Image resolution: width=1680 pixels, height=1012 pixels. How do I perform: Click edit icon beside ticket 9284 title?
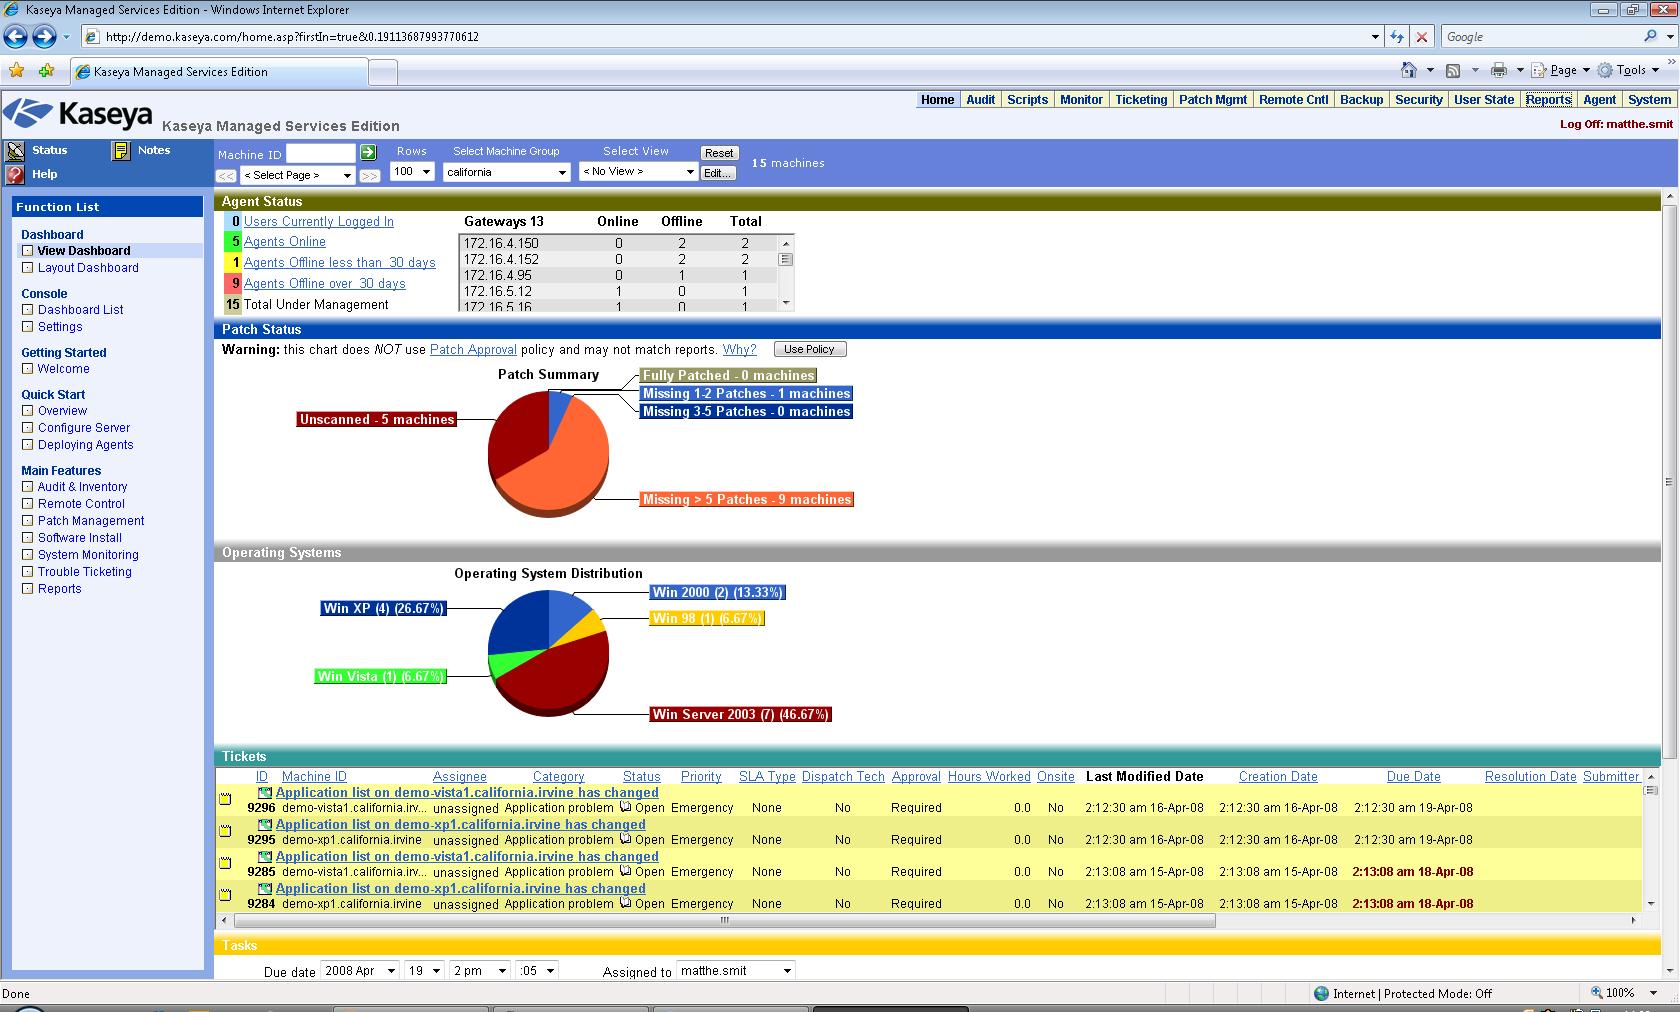click(x=265, y=889)
